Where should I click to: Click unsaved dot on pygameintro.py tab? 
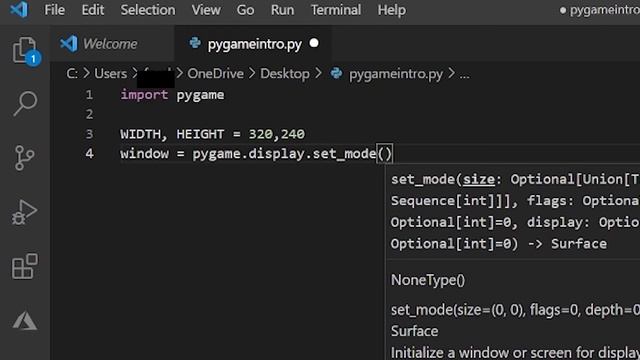coord(314,43)
